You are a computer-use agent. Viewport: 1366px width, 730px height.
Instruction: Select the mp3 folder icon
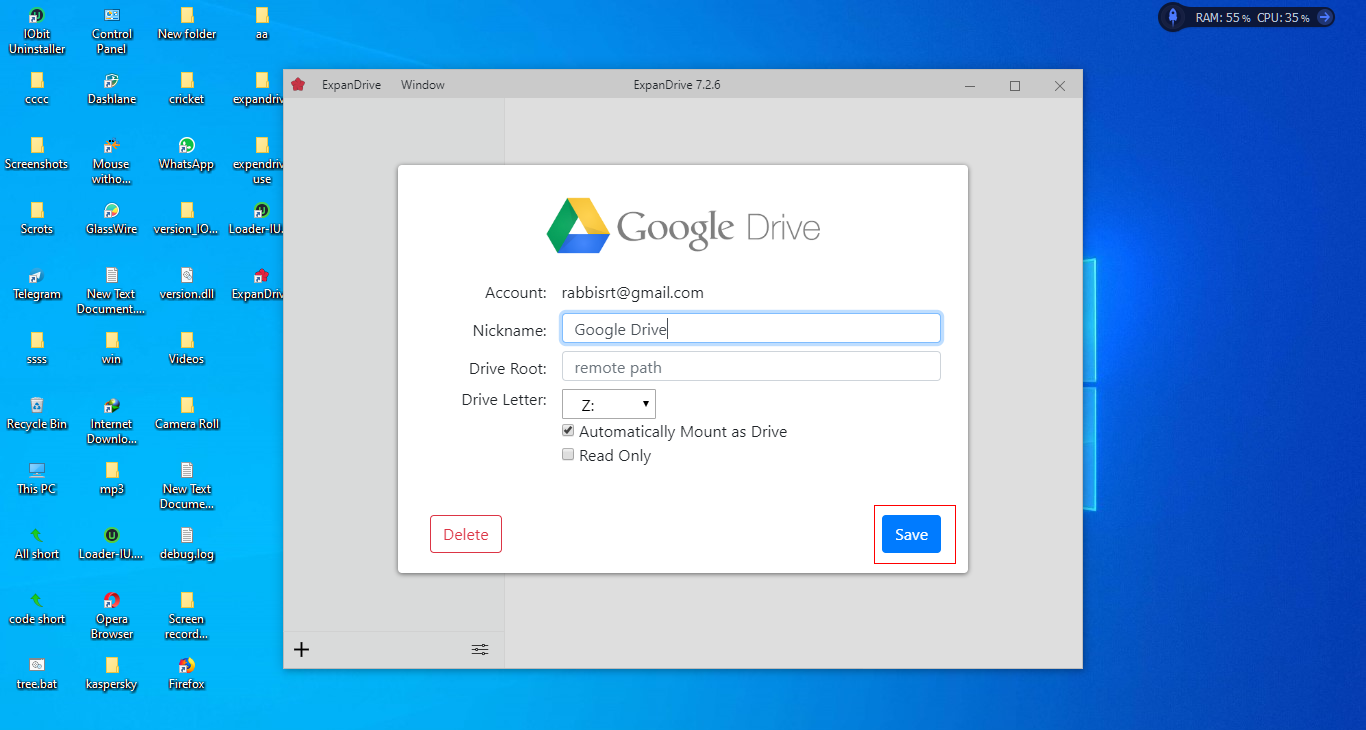[x=112, y=471]
